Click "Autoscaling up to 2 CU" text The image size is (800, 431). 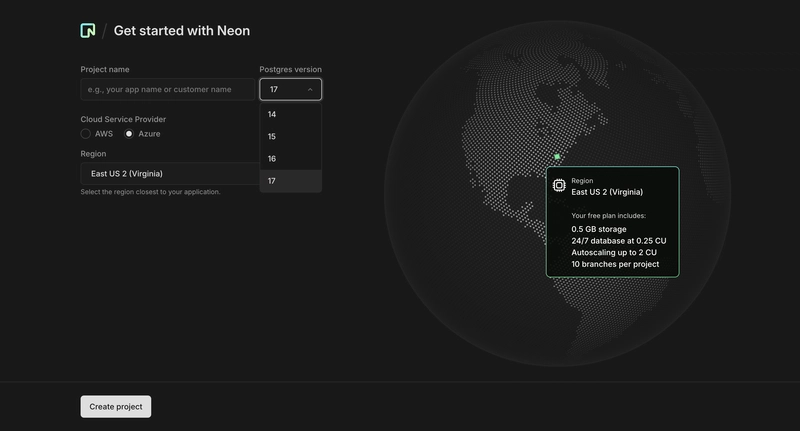click(614, 252)
